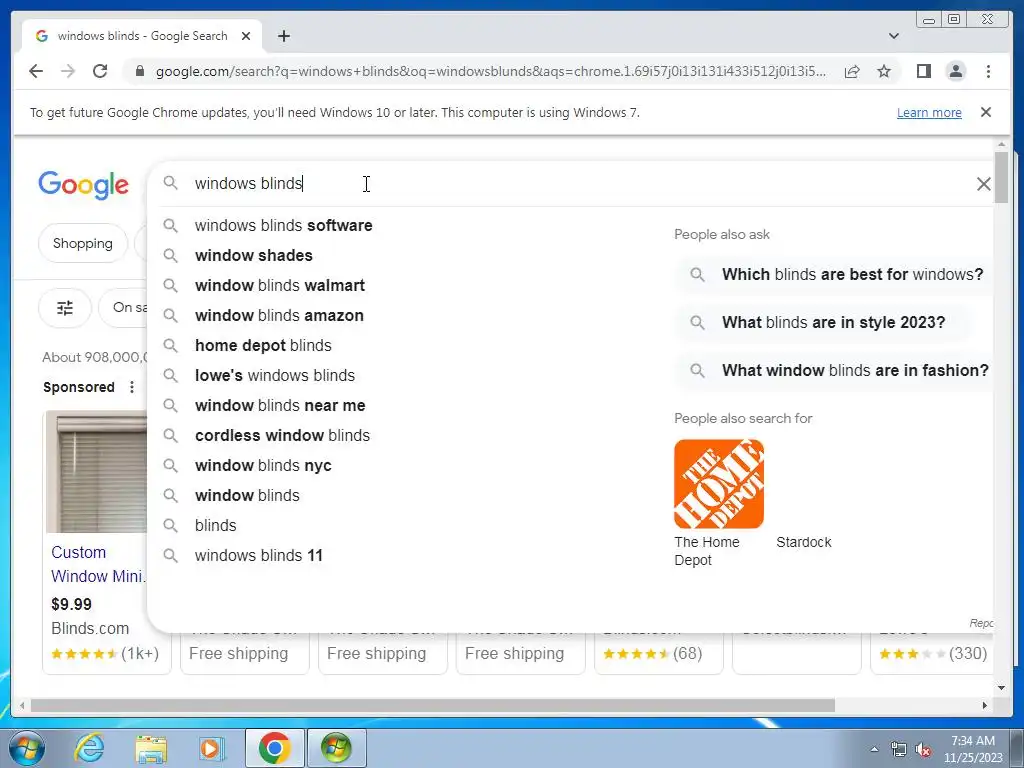Open the Chrome three-dot menu
Image resolution: width=1024 pixels, height=768 pixels.
pos(988,71)
